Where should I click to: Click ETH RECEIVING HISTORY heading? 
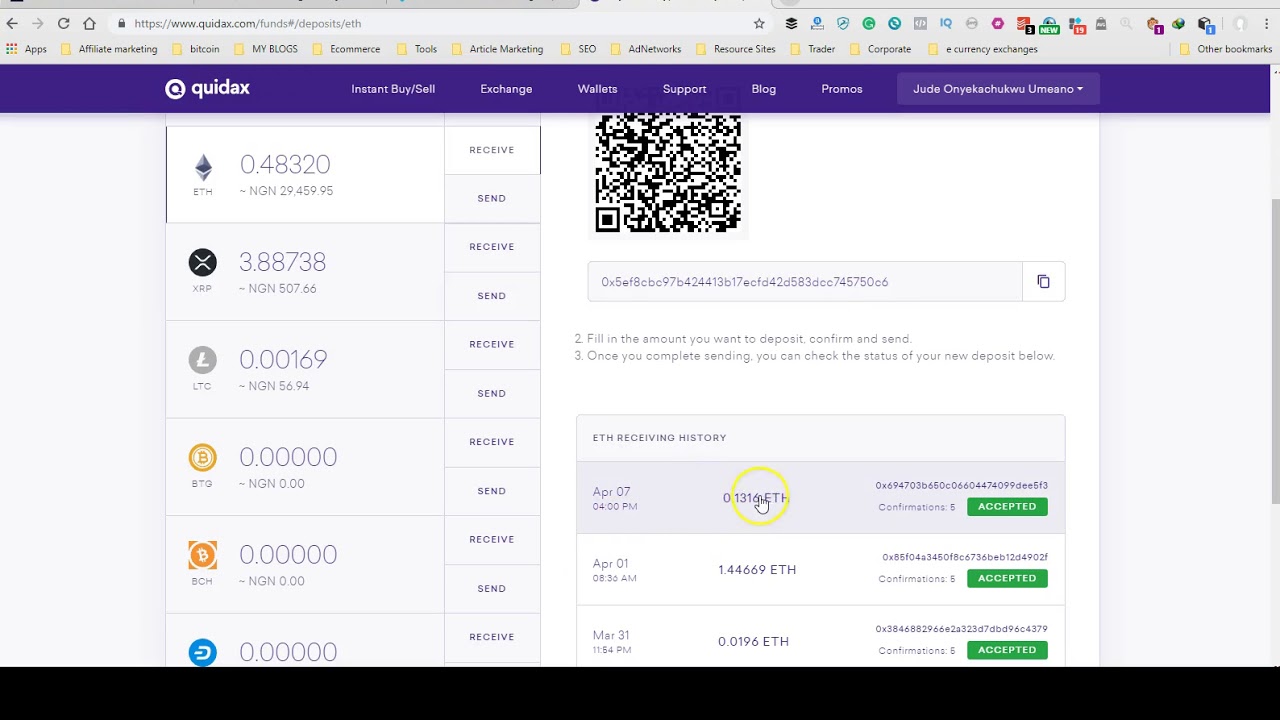(659, 438)
